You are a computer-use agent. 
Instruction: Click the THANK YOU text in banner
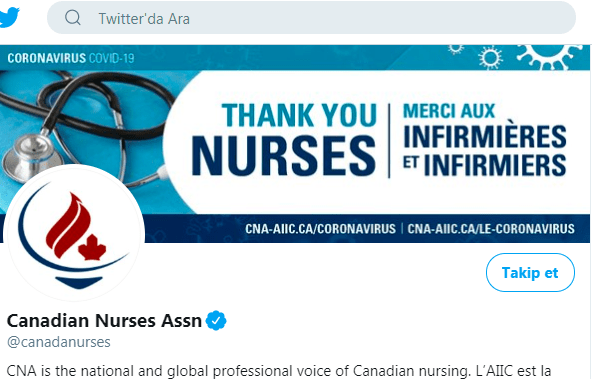(x=299, y=115)
